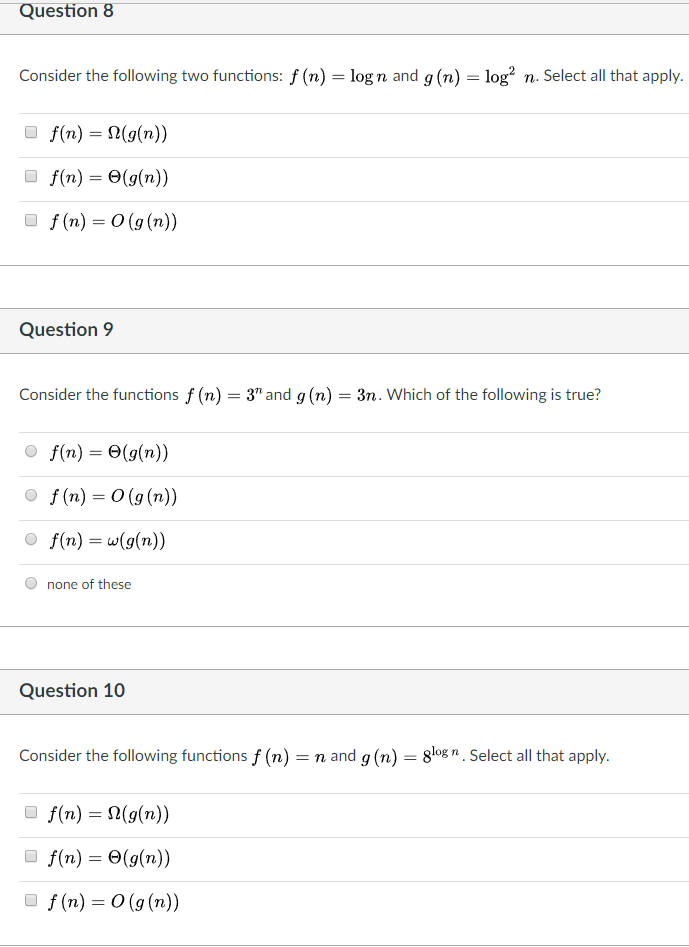
Task: Select "none of these" in Question 9
Action: coord(30,583)
